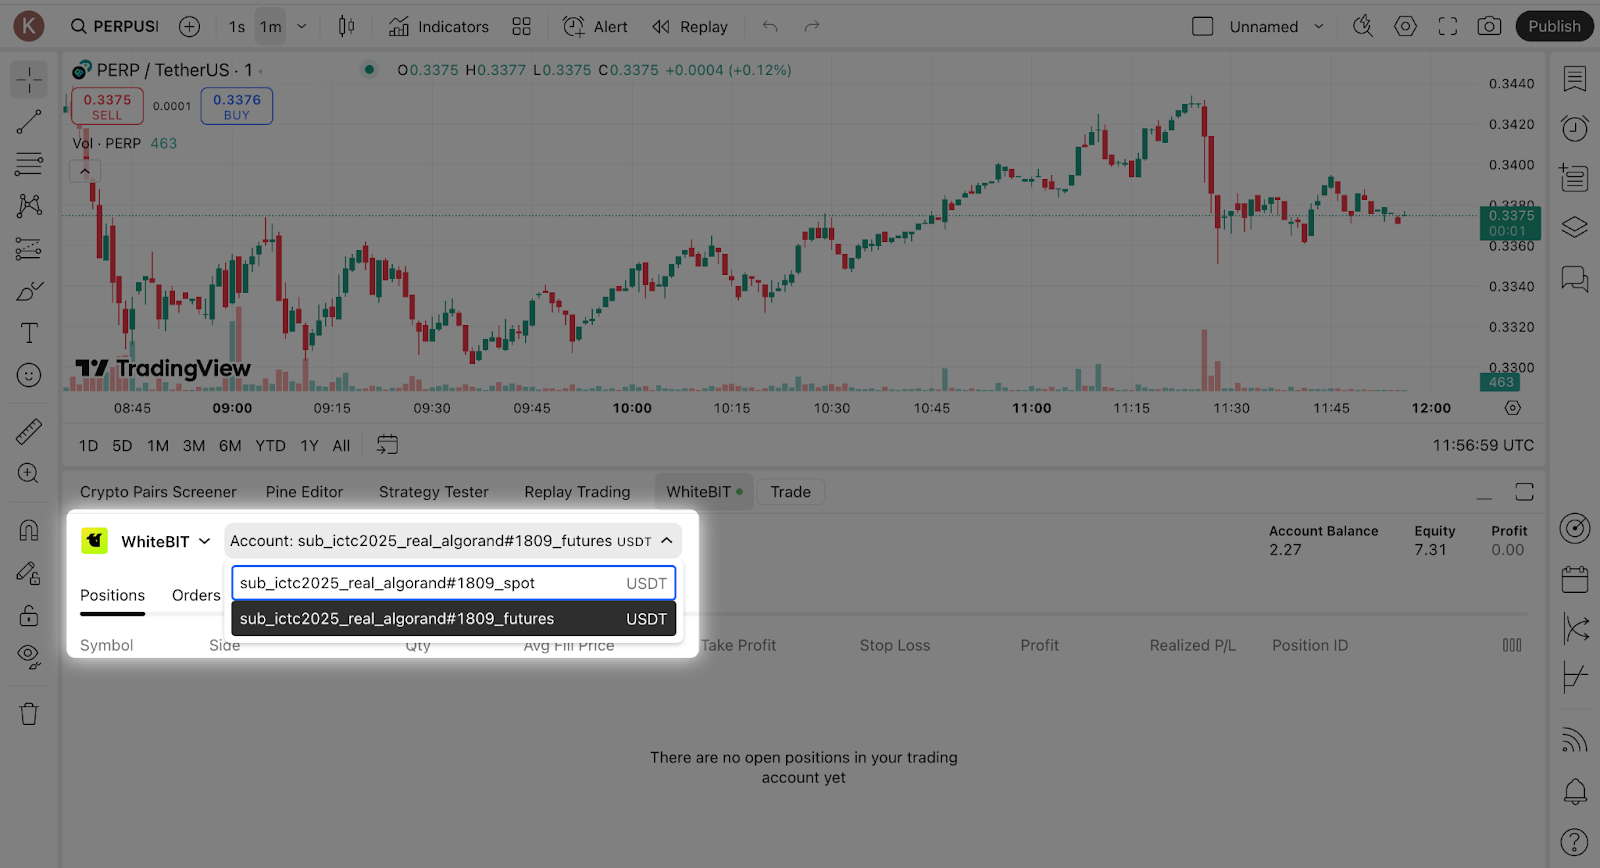This screenshot has height=868, width=1600.
Task: Open chart settings hexagon icon
Action: pos(1406,27)
